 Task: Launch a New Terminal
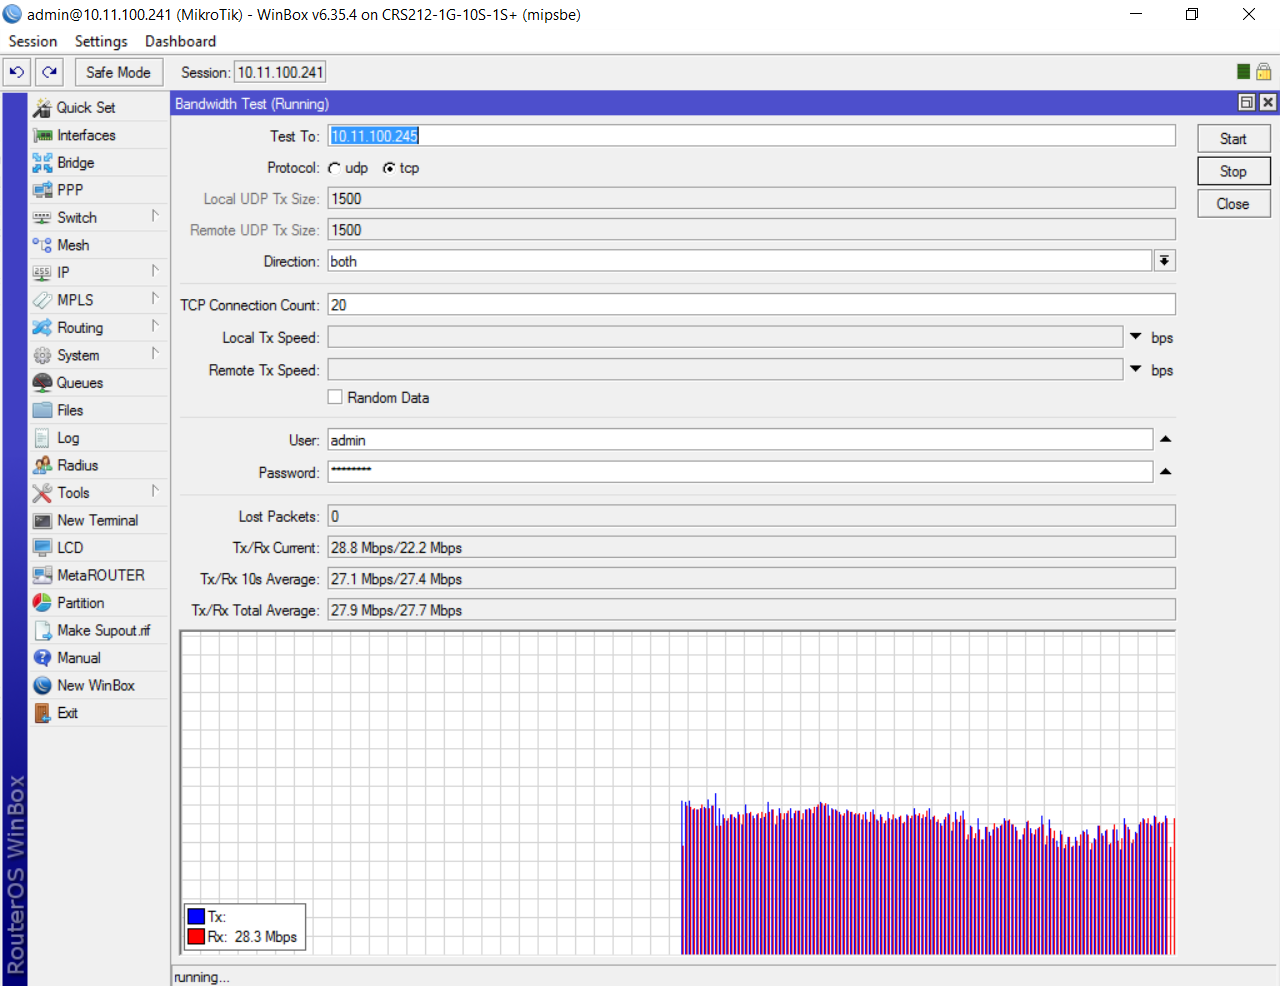(96, 520)
